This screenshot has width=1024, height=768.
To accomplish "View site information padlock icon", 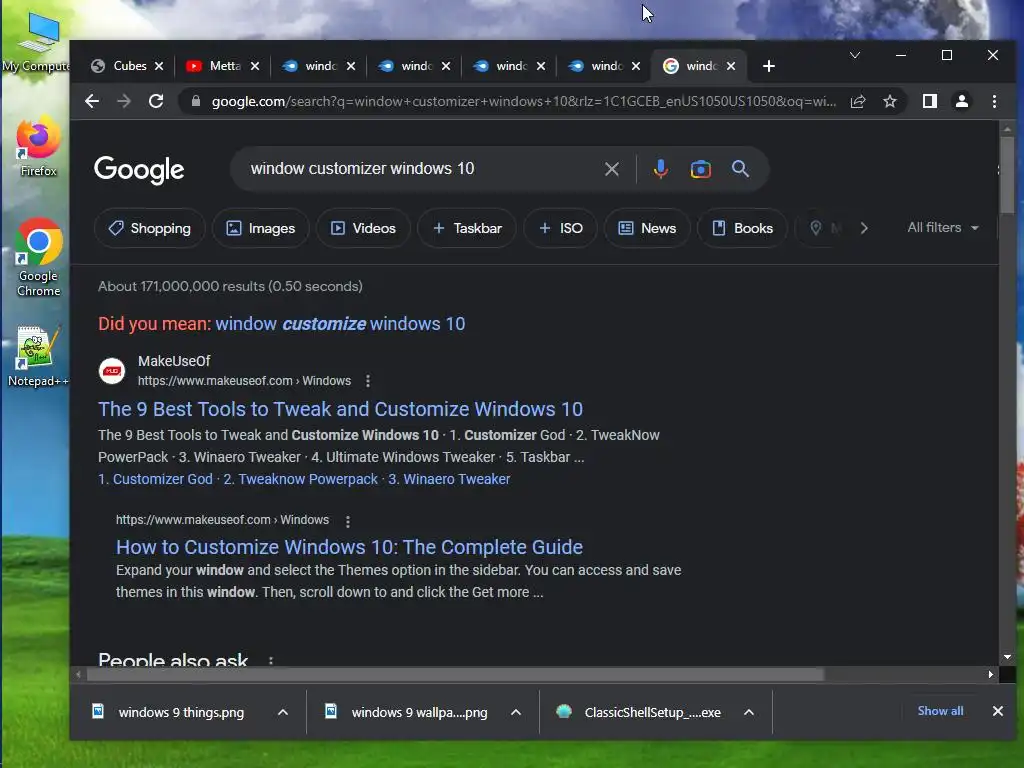I will pyautogui.click(x=195, y=101).
